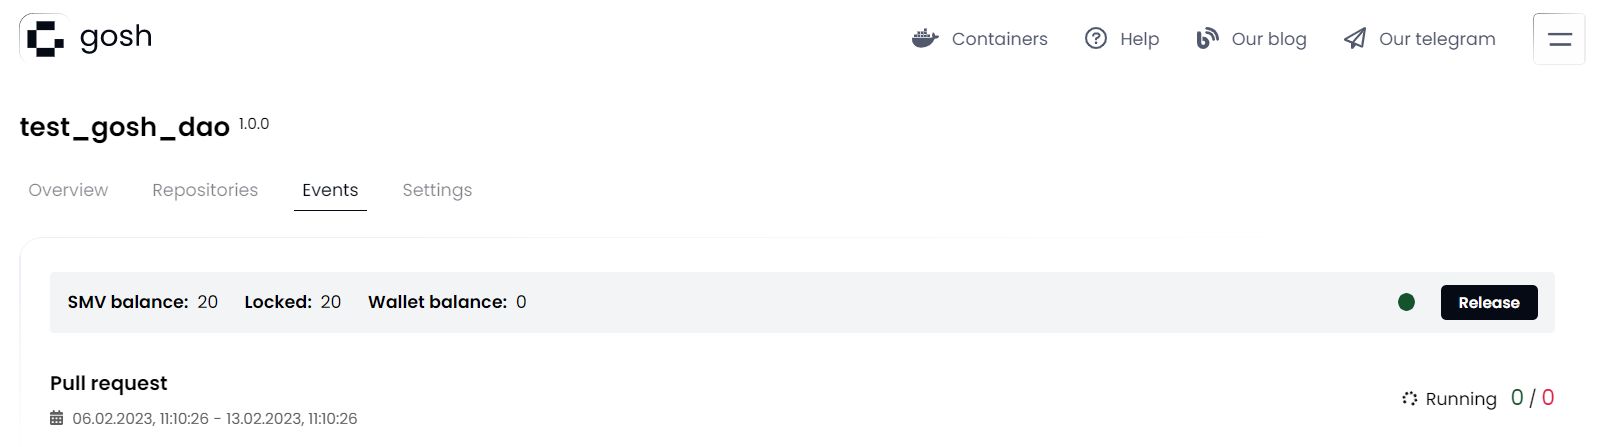Screen dimensions: 1601x447
Task: Open the Containers link
Action: [x=999, y=39]
